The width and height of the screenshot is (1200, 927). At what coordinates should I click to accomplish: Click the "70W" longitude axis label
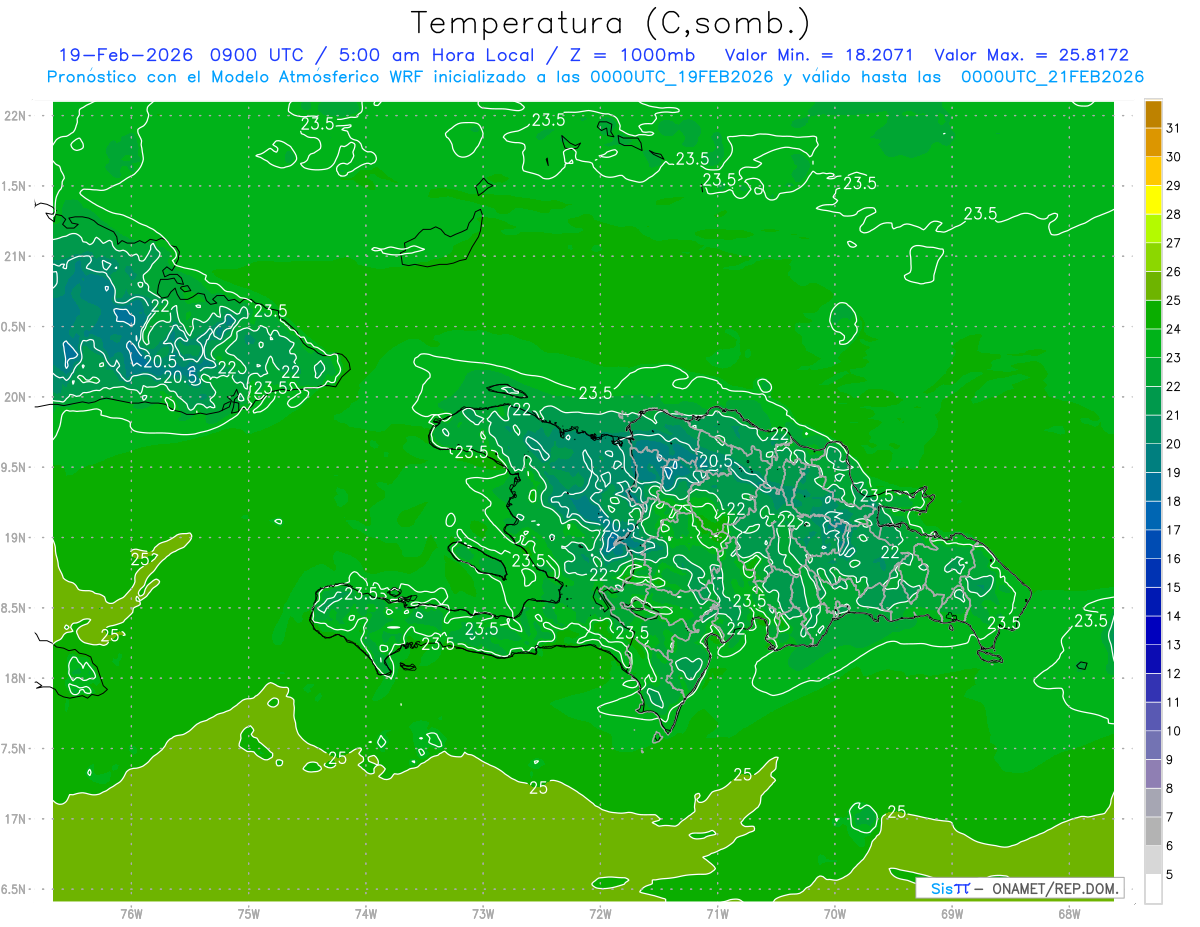coord(835,914)
